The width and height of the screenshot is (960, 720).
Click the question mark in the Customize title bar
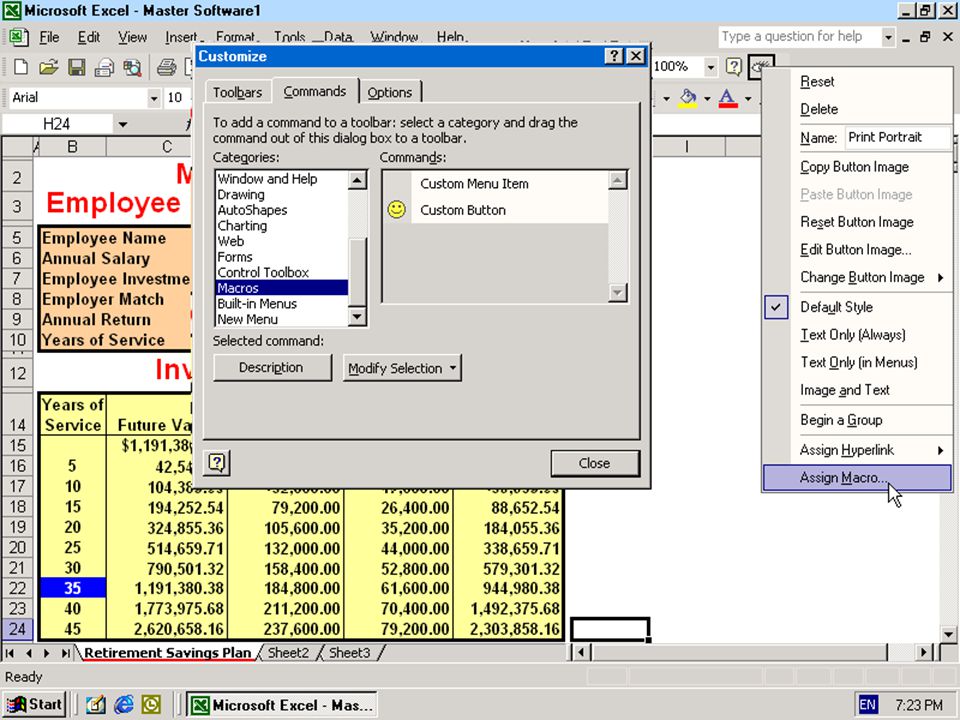tap(613, 56)
